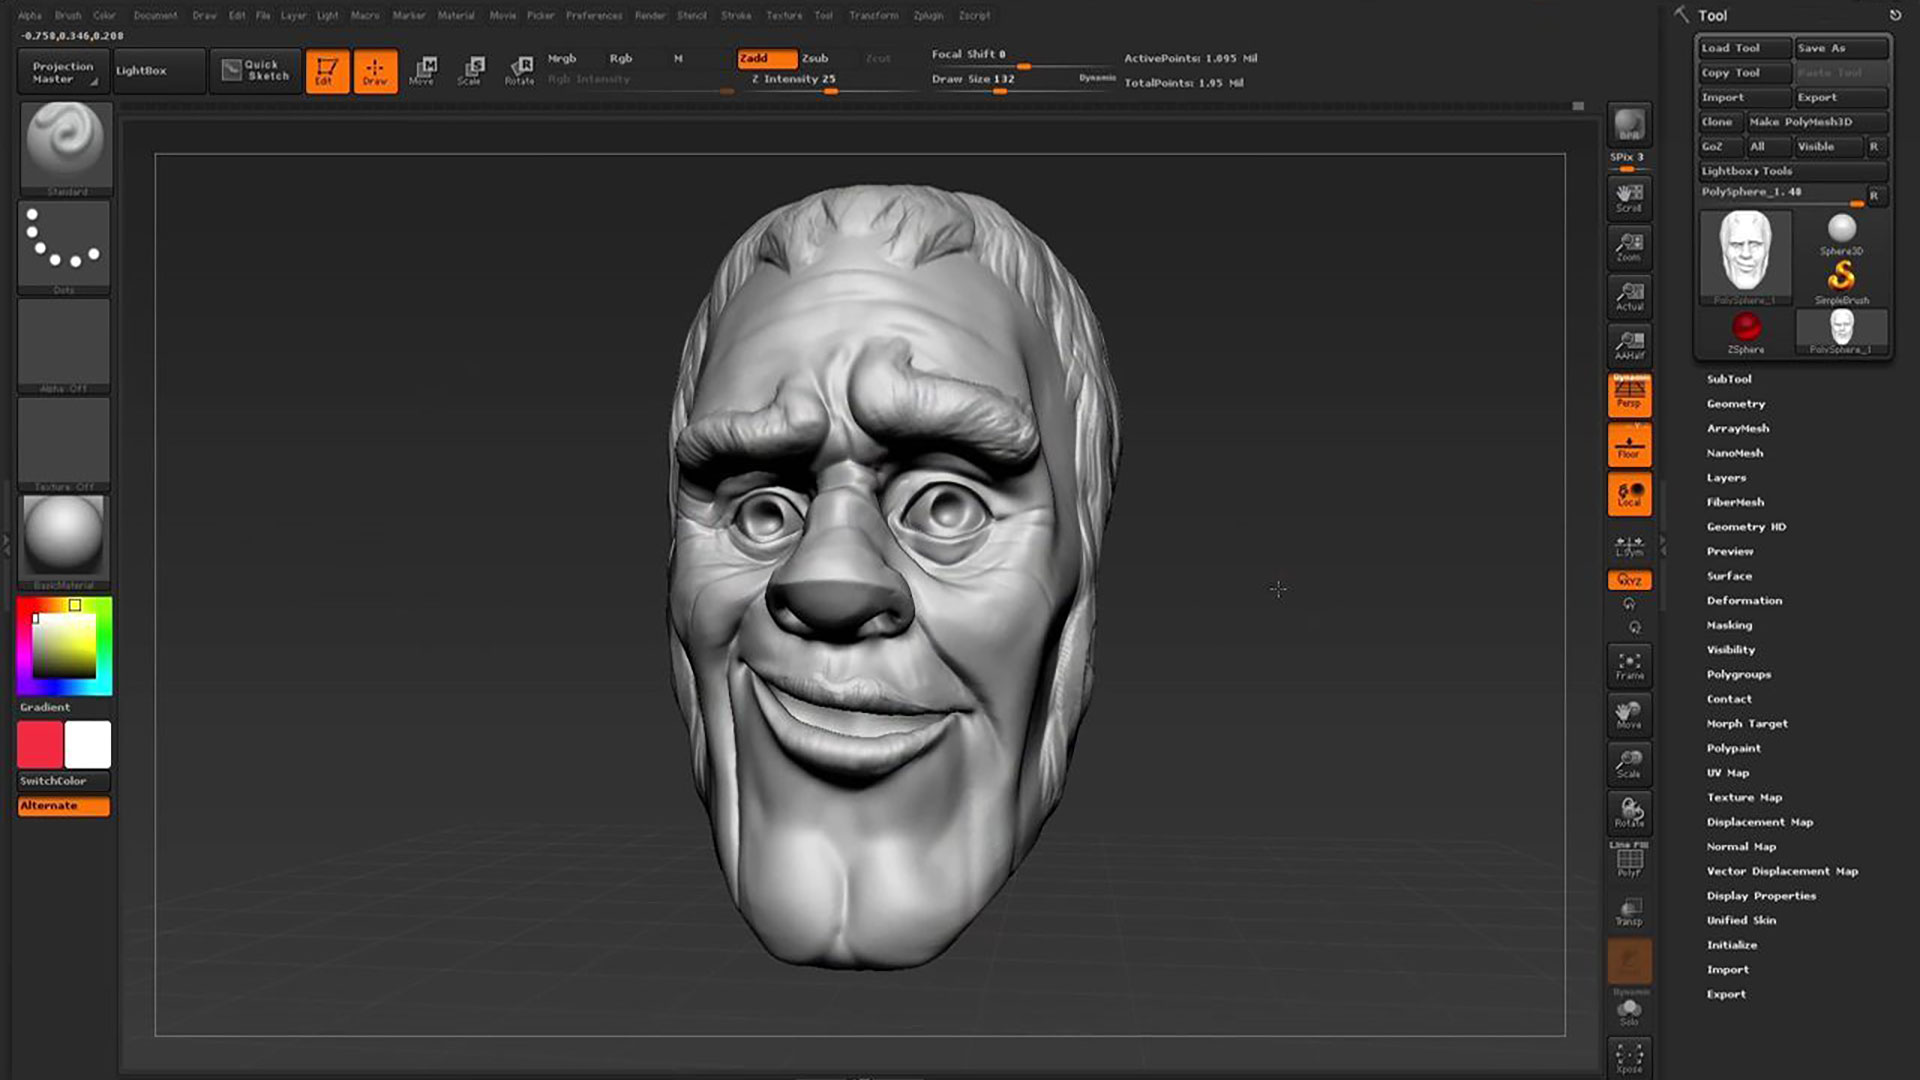1920x1080 pixels.
Task: Select the Rotate transform tool in top shelf
Action: pos(519,71)
